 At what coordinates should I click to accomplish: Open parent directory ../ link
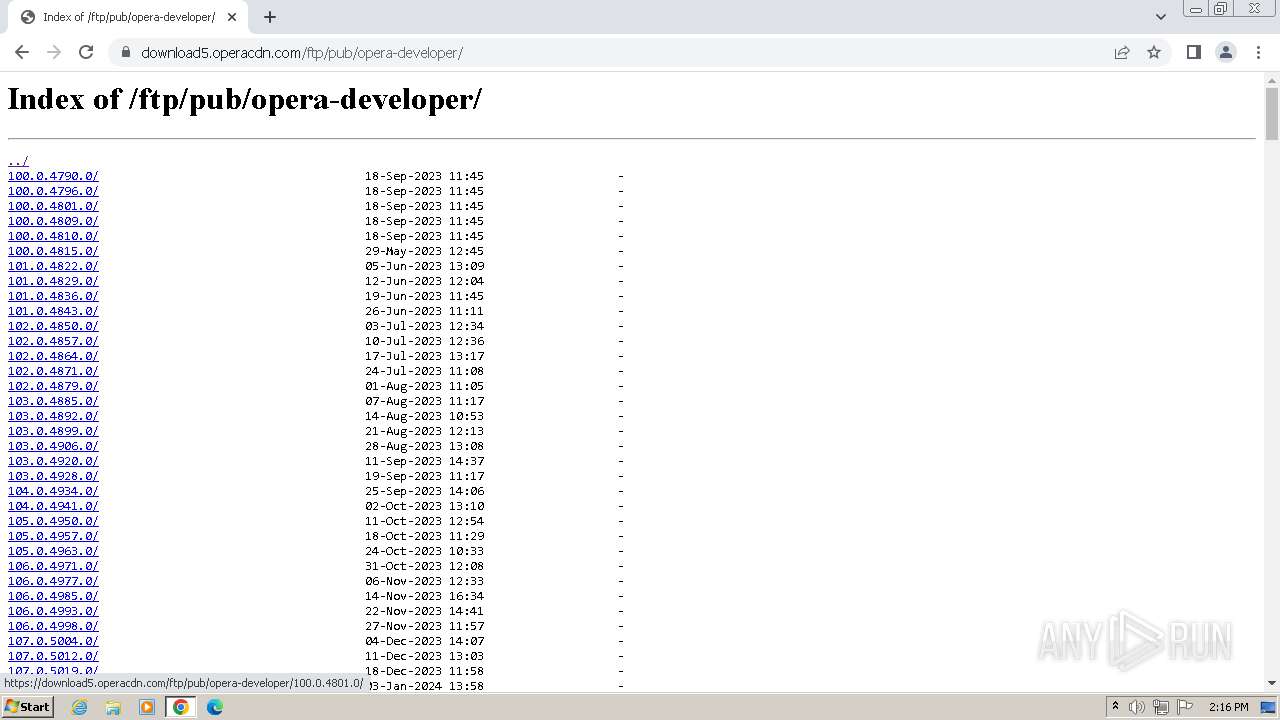tap(18, 161)
